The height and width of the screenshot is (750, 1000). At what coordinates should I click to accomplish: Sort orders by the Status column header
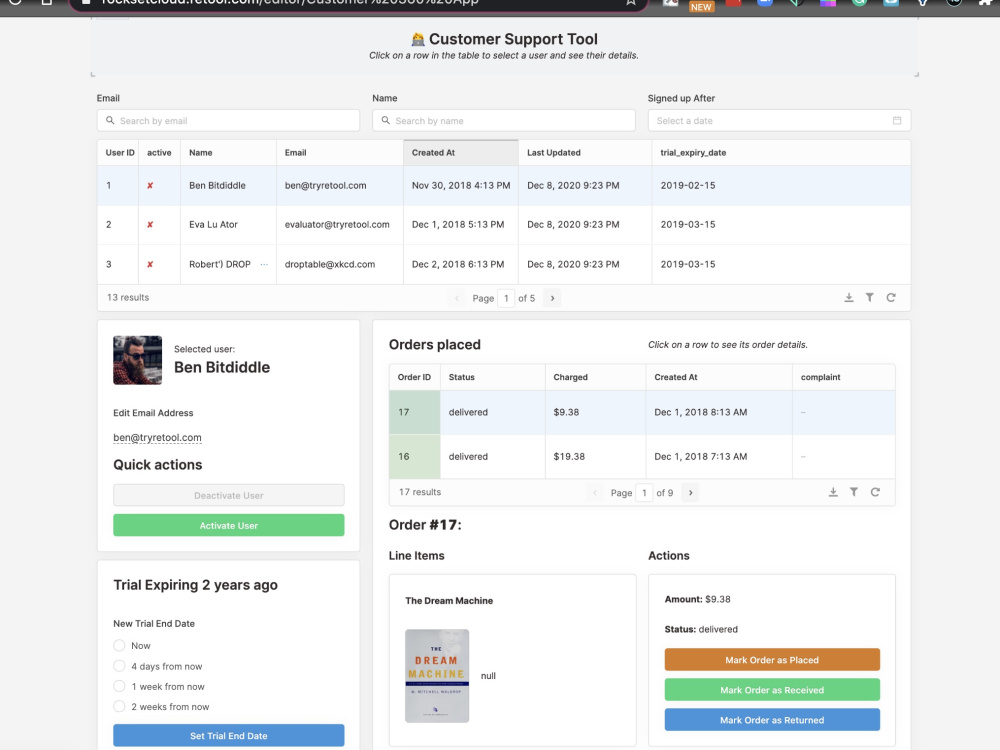(493, 378)
